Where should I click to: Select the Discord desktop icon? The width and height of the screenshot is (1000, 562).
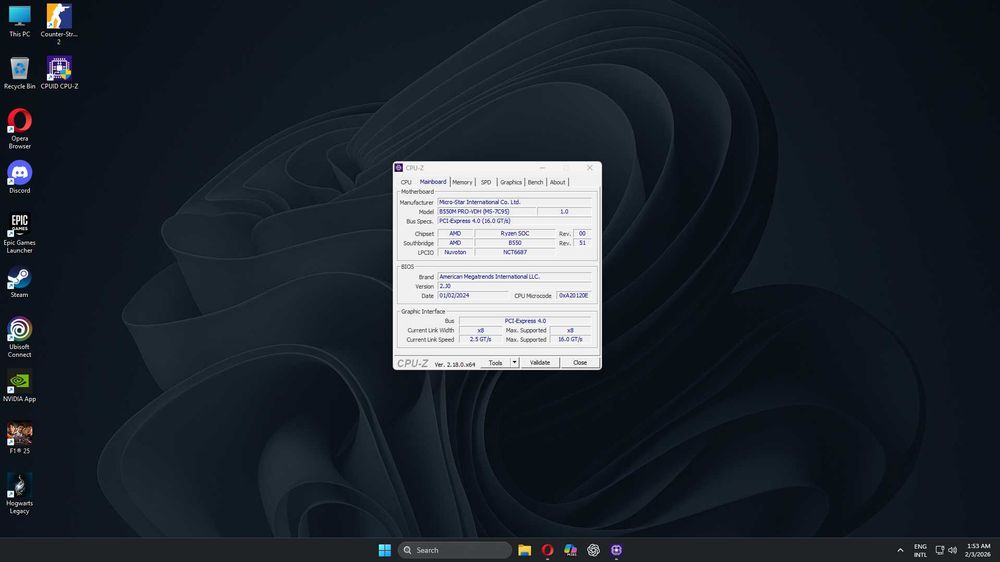coord(19,177)
